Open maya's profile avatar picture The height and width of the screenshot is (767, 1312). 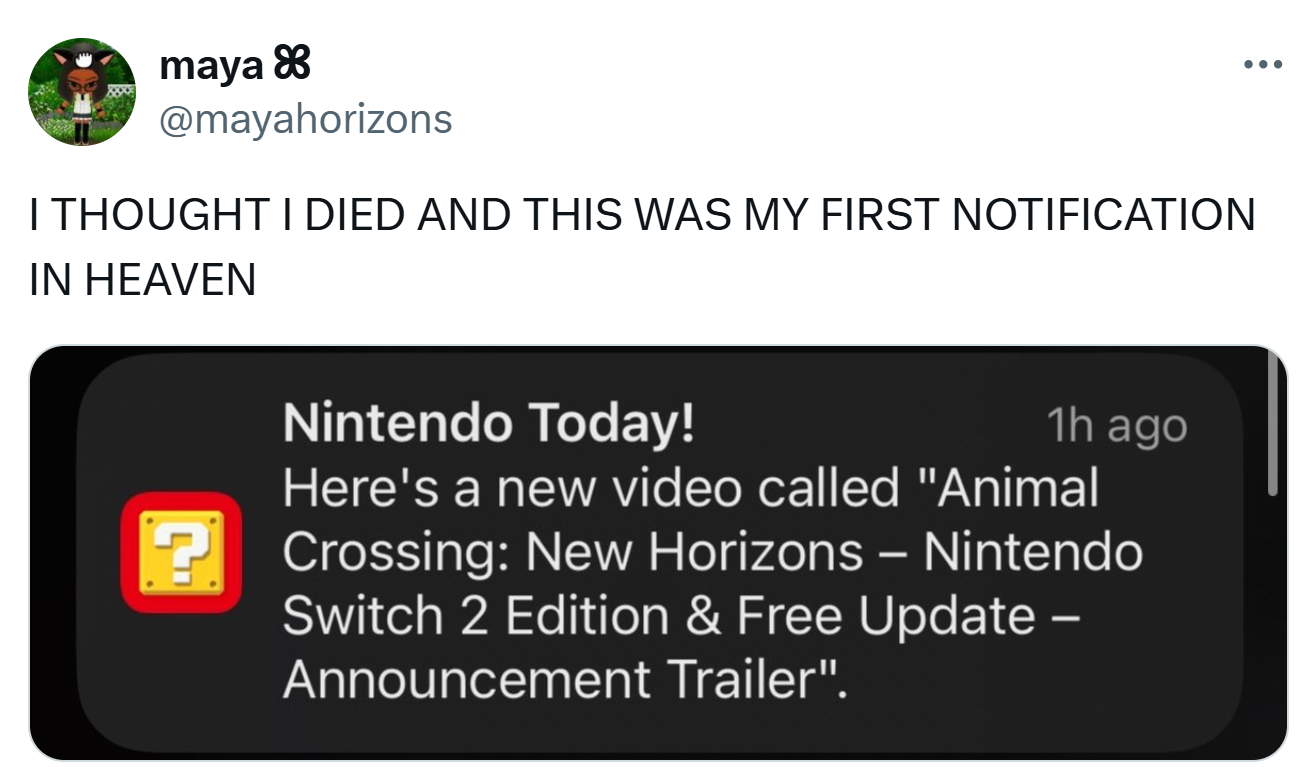[82, 93]
